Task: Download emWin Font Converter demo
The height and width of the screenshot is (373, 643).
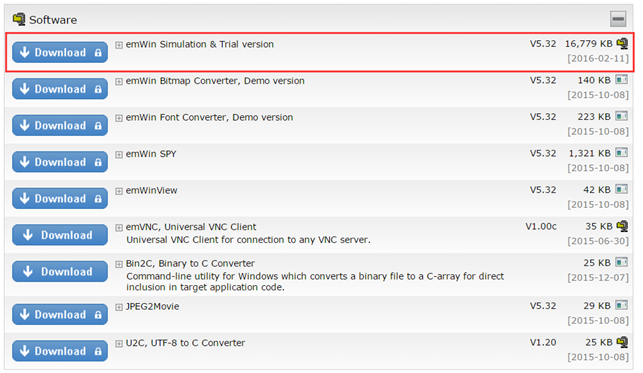Action: tap(60, 125)
